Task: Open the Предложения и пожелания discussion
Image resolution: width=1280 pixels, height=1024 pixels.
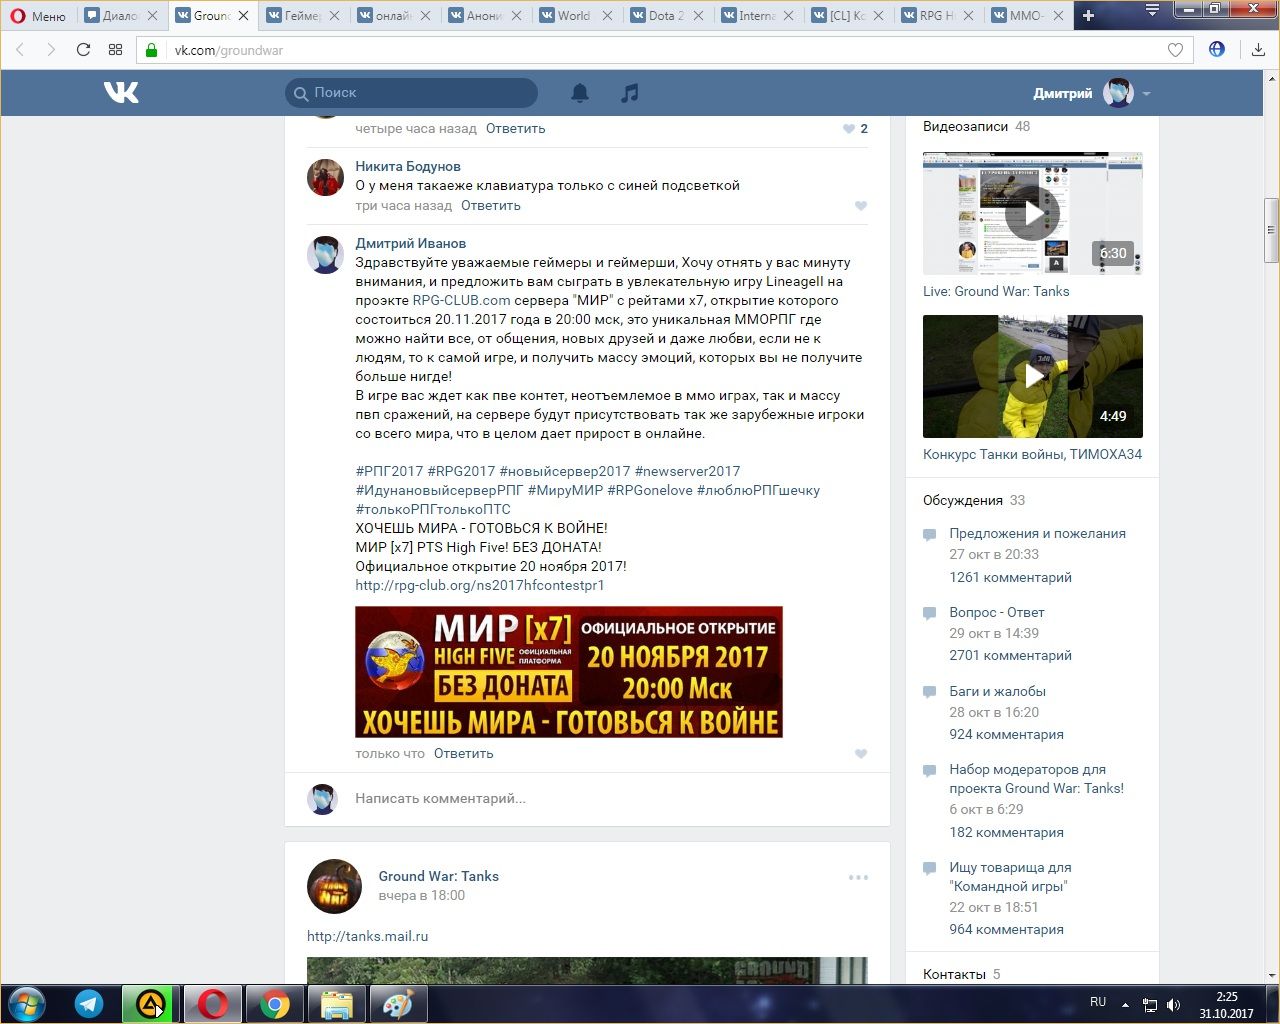Action: 1037,534
